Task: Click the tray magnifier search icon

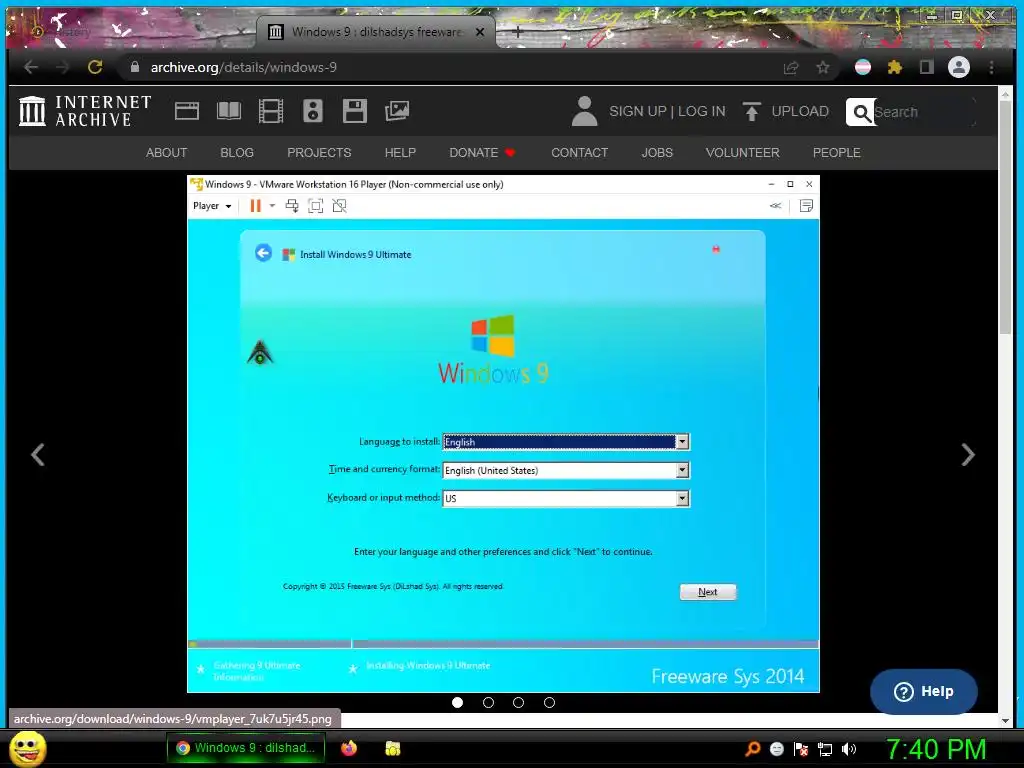Action: click(753, 748)
